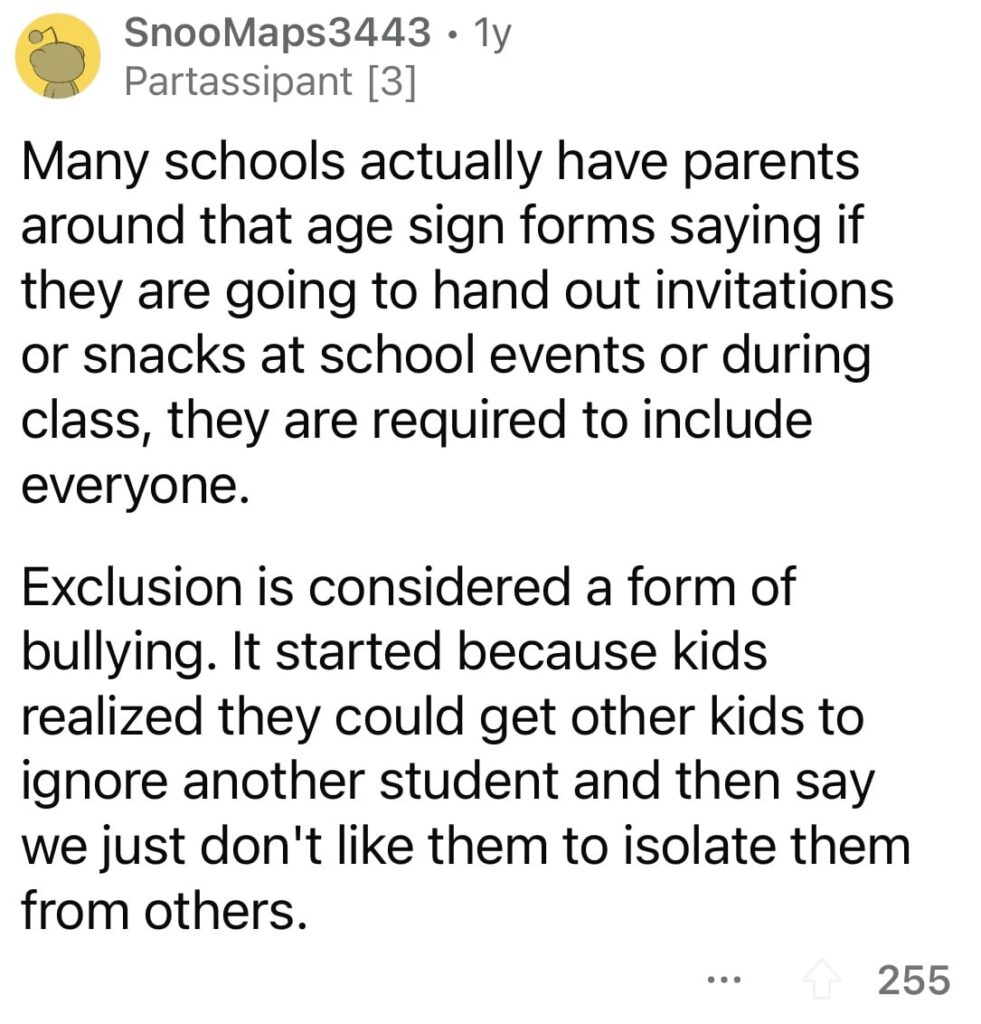This screenshot has width=981, height=1024.
Task: Click the word 'Exclusion' in the comment
Action: pos(133,587)
